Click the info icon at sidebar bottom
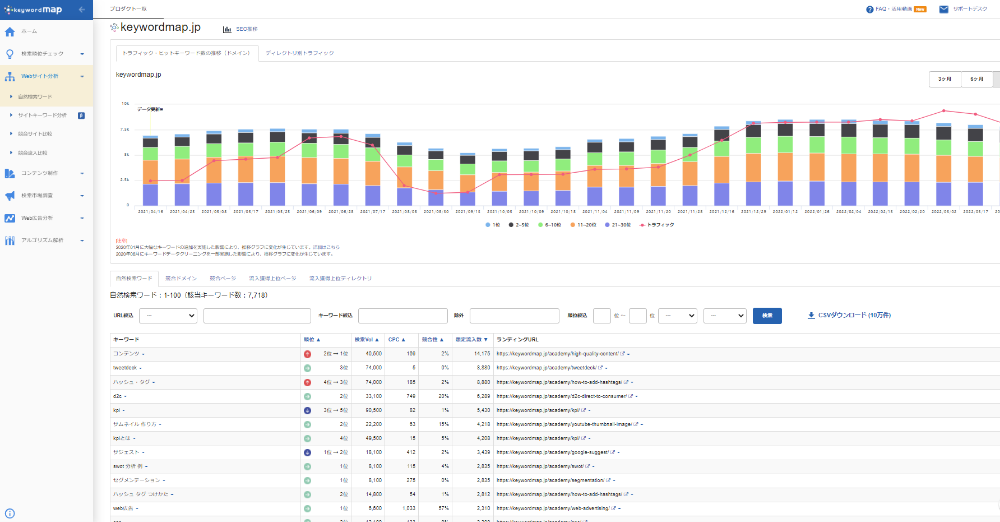 [x=9, y=513]
